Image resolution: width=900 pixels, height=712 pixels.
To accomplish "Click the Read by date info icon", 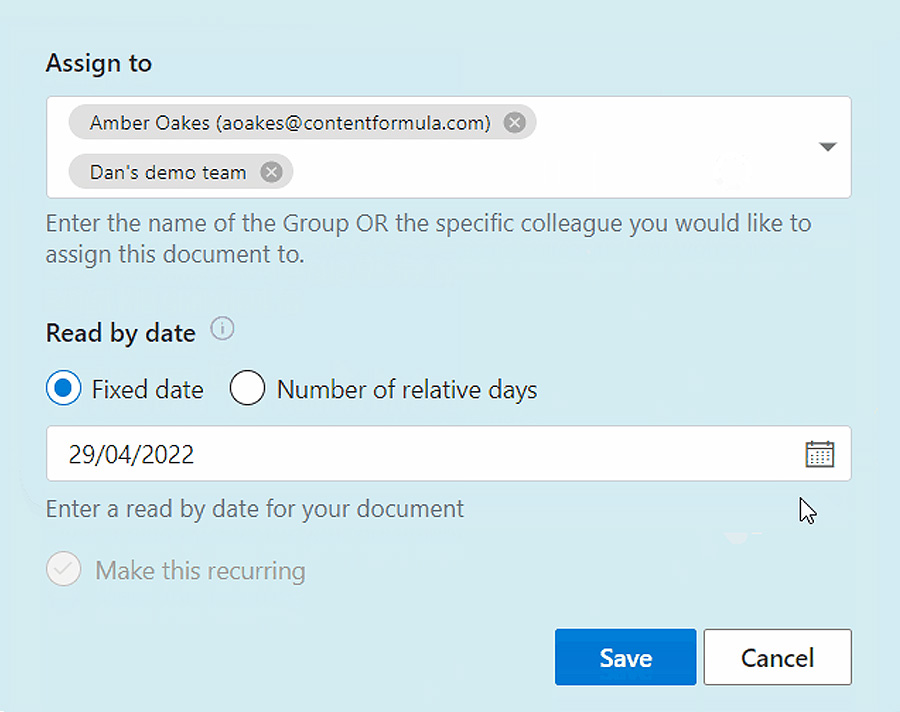I will pyautogui.click(x=222, y=329).
